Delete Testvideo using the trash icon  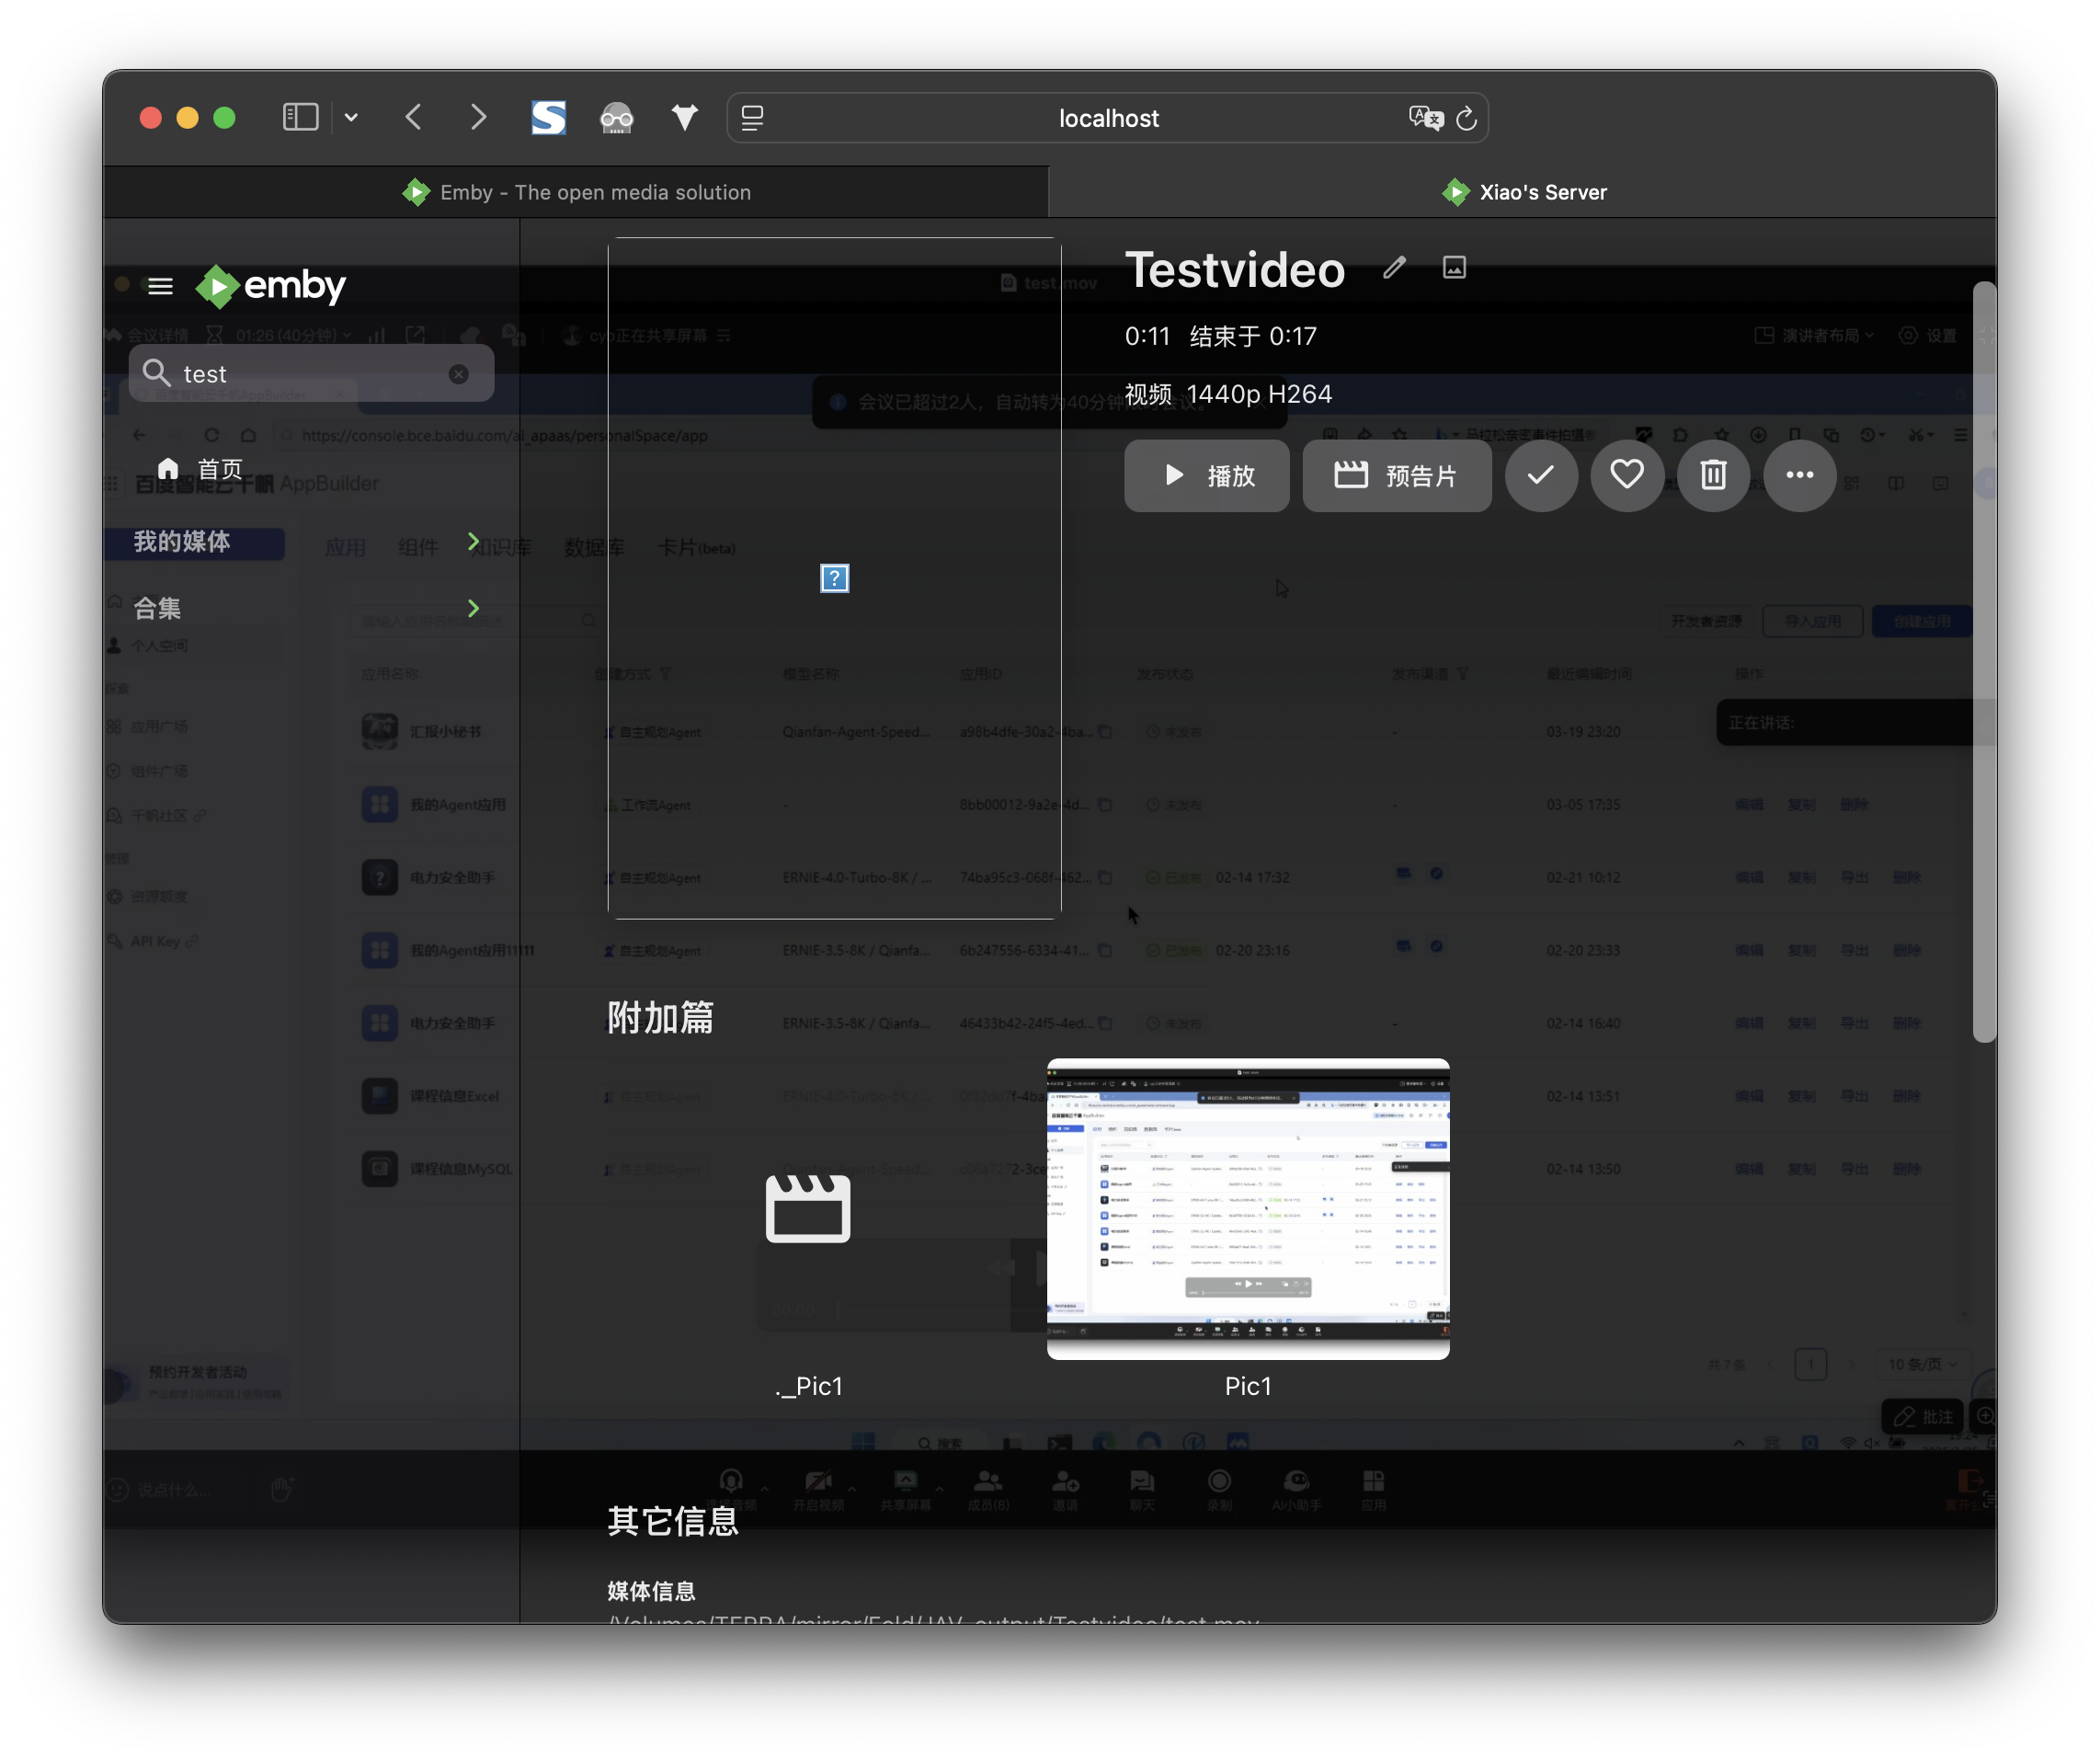point(1713,476)
